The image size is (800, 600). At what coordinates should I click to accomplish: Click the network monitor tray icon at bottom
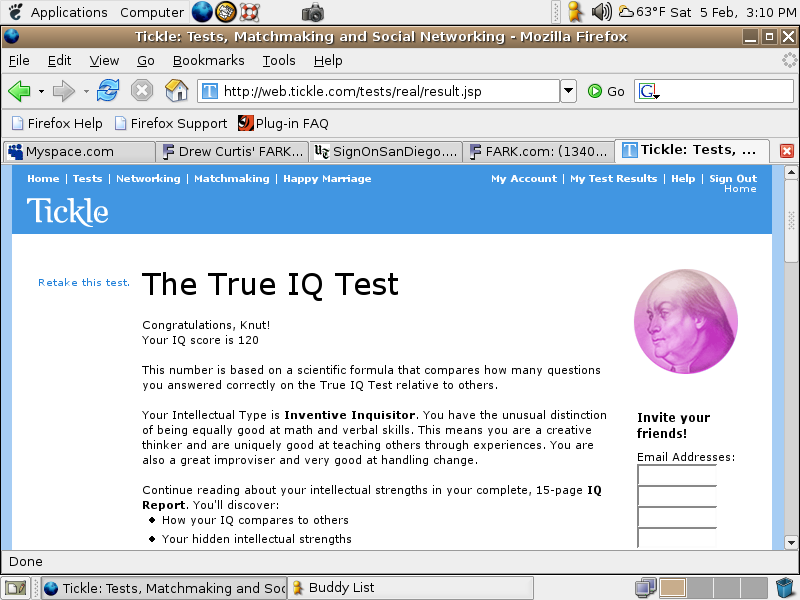[x=645, y=588]
